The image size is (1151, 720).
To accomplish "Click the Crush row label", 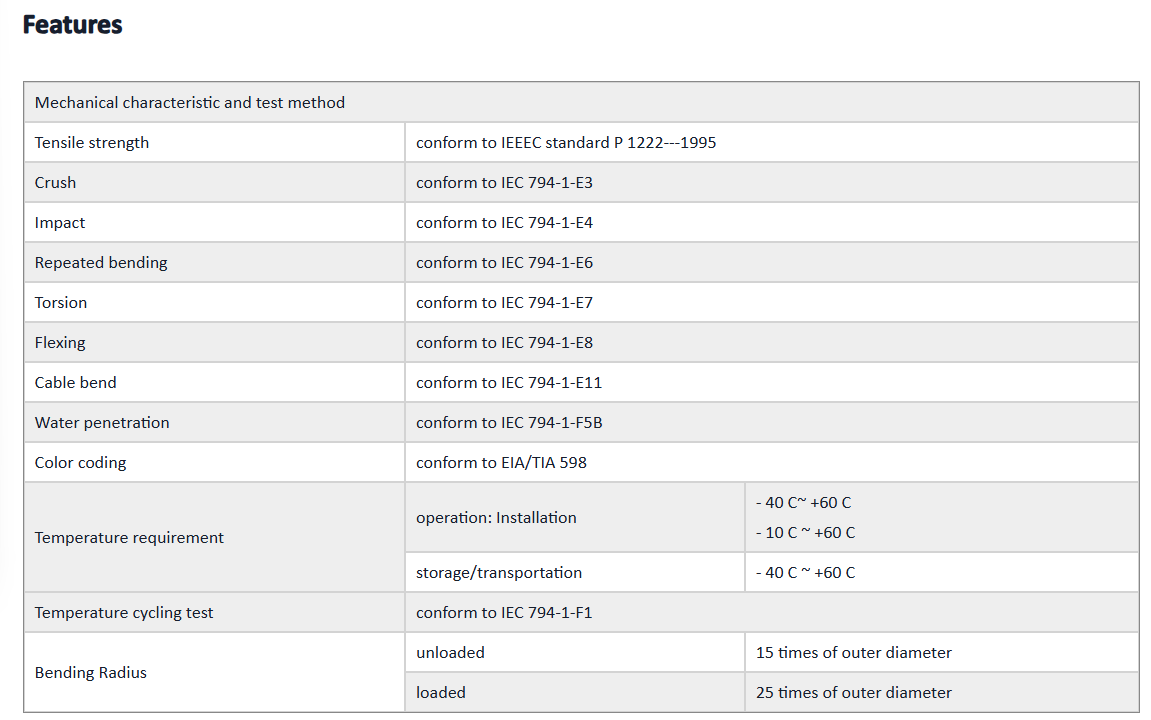I will coord(55,182).
